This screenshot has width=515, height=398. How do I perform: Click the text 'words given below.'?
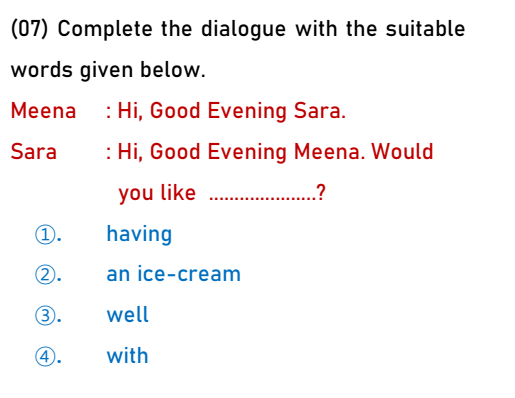click(x=108, y=71)
